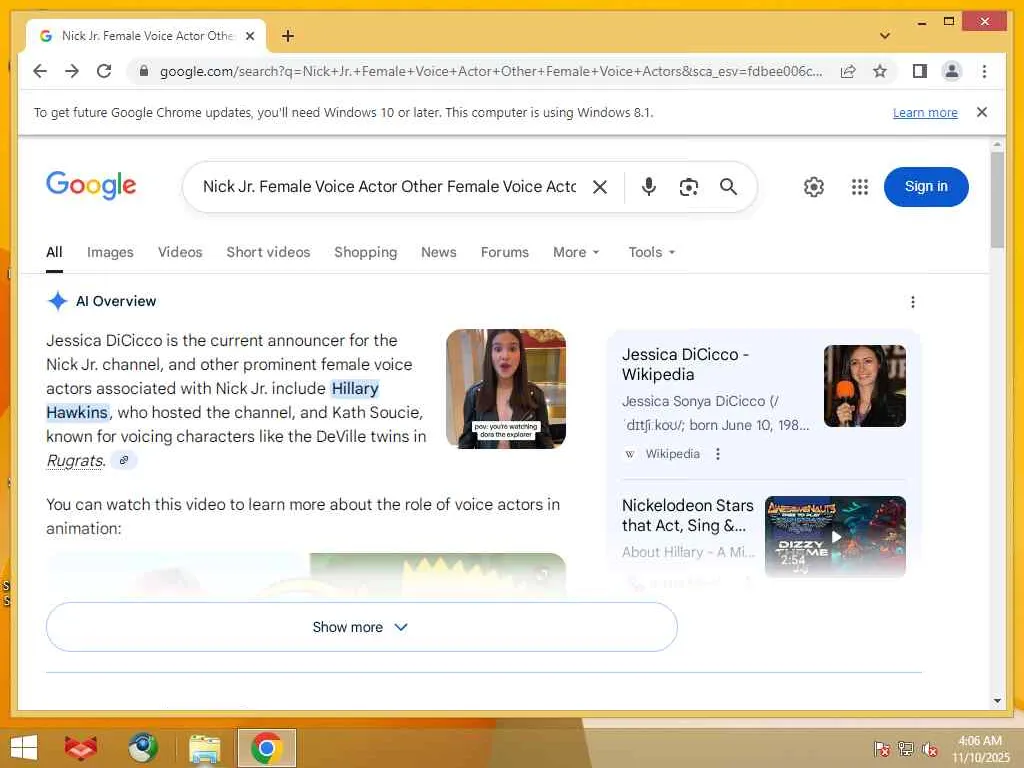Screen dimensions: 1024x768
Task: Open the Dora the Explorer video thumbnail
Action: pyautogui.click(x=506, y=389)
